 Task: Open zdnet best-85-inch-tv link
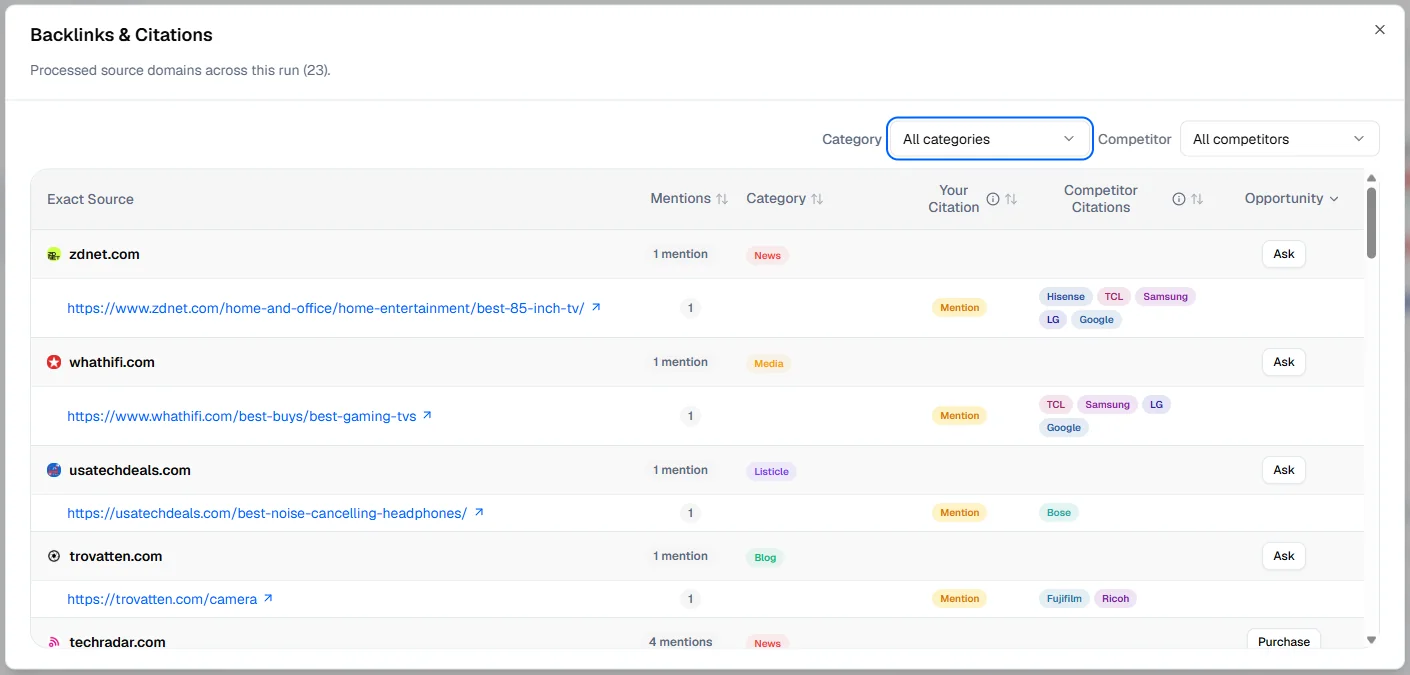click(326, 308)
